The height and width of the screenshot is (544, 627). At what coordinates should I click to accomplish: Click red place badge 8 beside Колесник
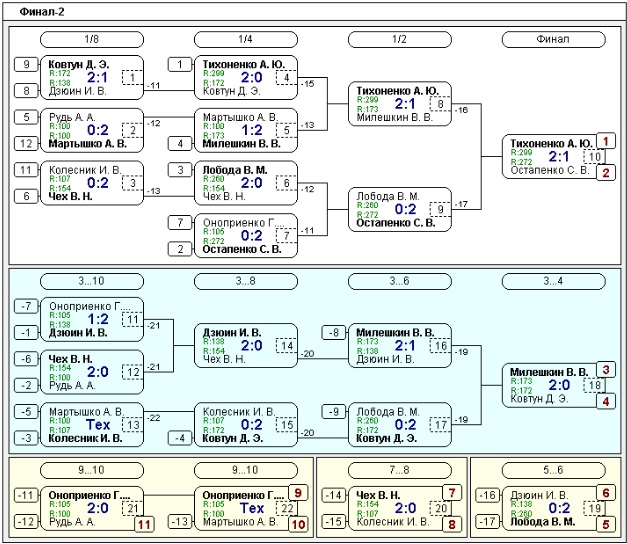(x=451, y=524)
